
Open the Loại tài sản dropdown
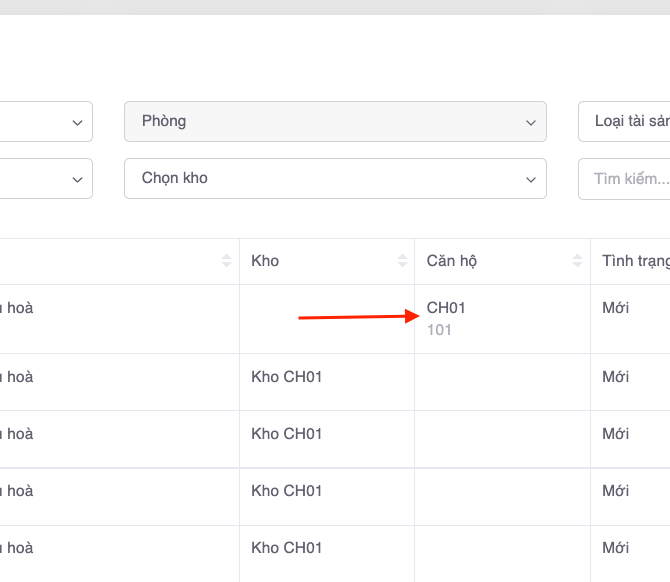[626, 121]
